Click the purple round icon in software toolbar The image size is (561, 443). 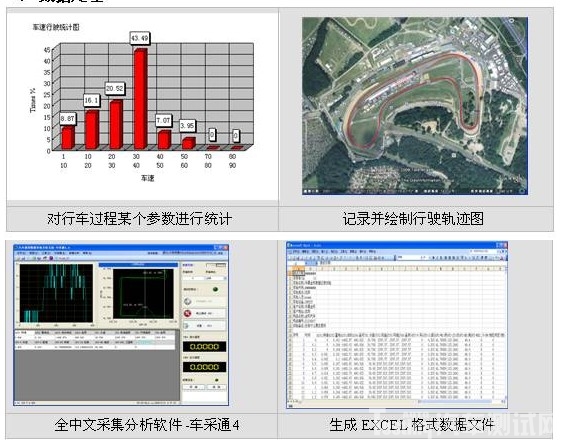click(51, 258)
